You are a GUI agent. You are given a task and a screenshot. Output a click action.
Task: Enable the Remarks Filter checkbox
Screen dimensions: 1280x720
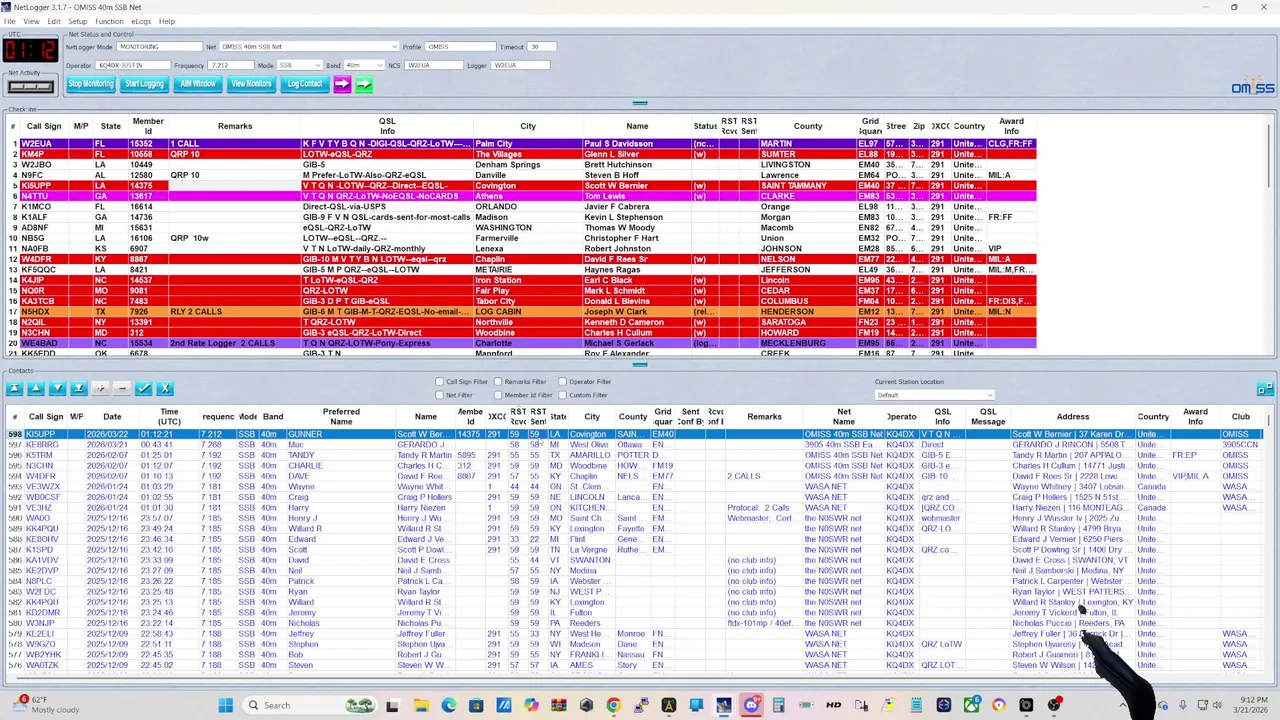[x=498, y=381]
